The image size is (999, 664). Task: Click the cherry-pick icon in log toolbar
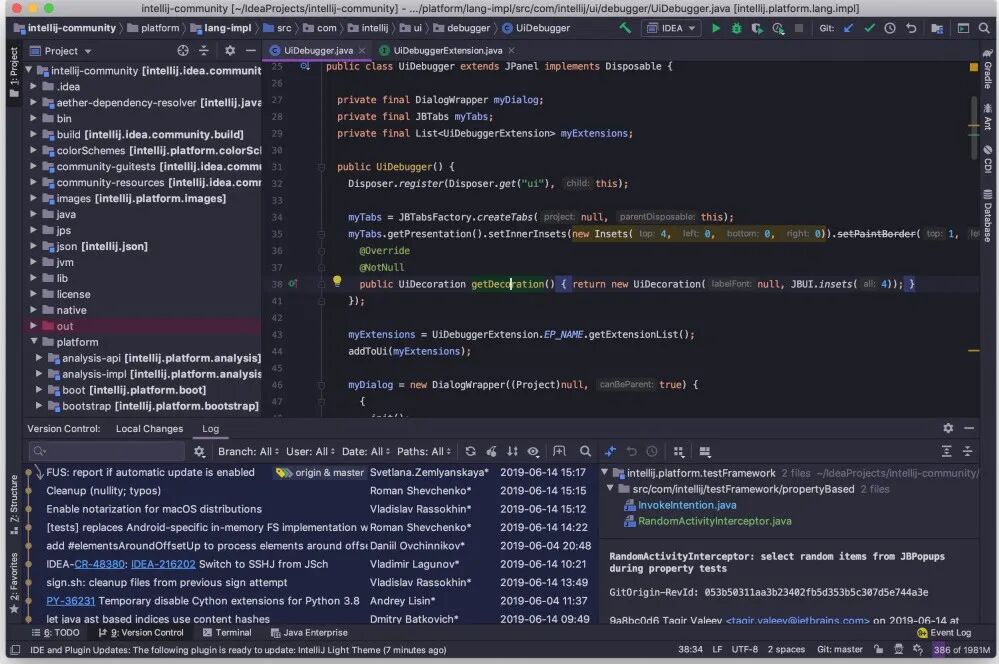(491, 451)
